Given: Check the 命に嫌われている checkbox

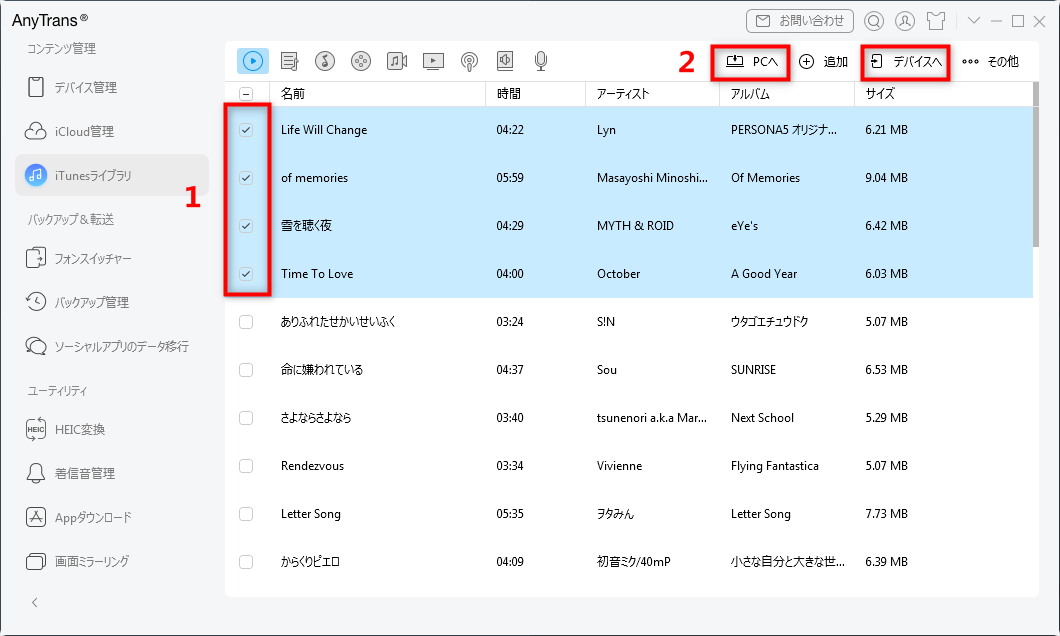Looking at the screenshot, I should point(246,370).
